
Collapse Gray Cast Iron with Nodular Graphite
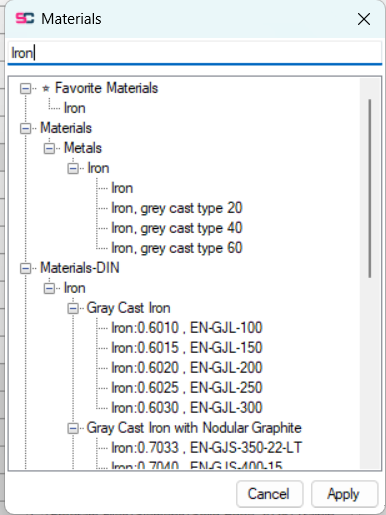[73, 429]
